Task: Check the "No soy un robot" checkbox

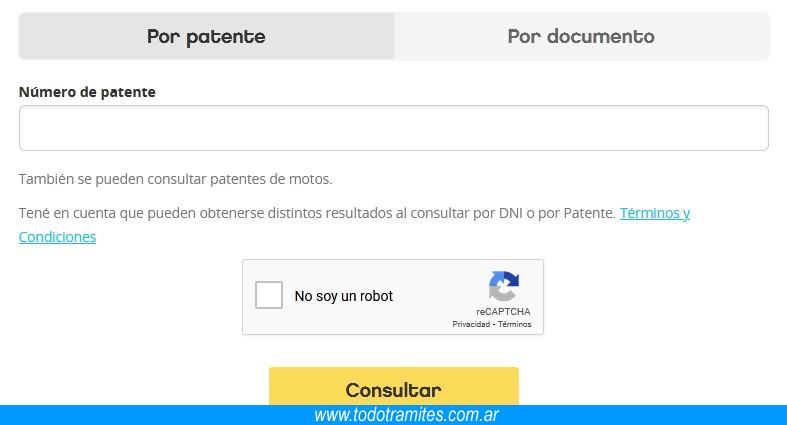Action: (269, 296)
